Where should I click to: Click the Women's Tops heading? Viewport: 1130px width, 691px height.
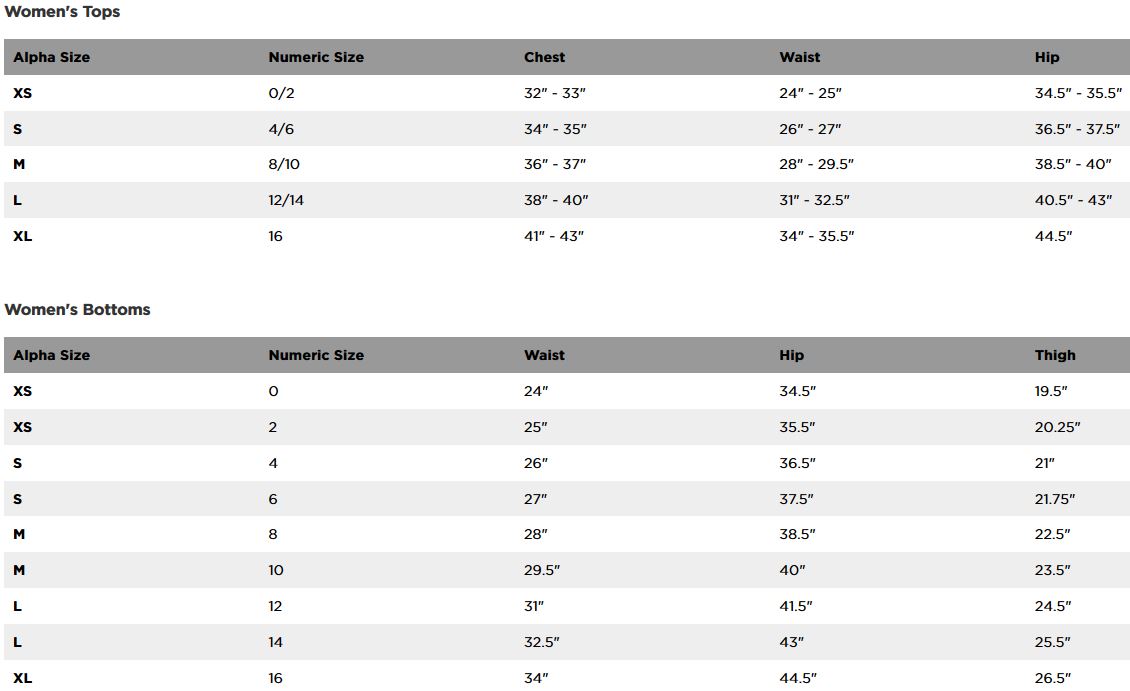tap(62, 12)
